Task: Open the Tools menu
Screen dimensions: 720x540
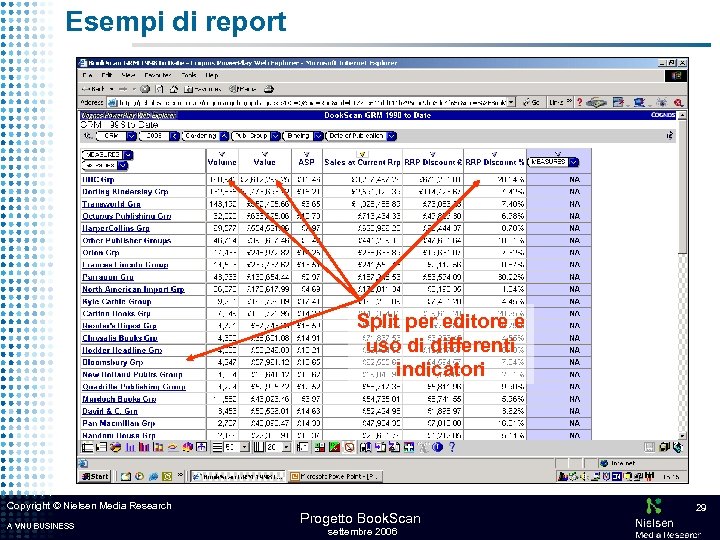Action: click(189, 75)
